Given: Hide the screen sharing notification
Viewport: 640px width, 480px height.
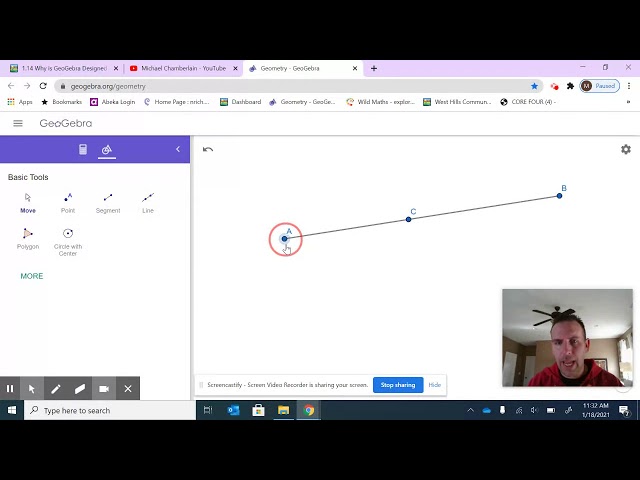Looking at the screenshot, I should pos(435,385).
